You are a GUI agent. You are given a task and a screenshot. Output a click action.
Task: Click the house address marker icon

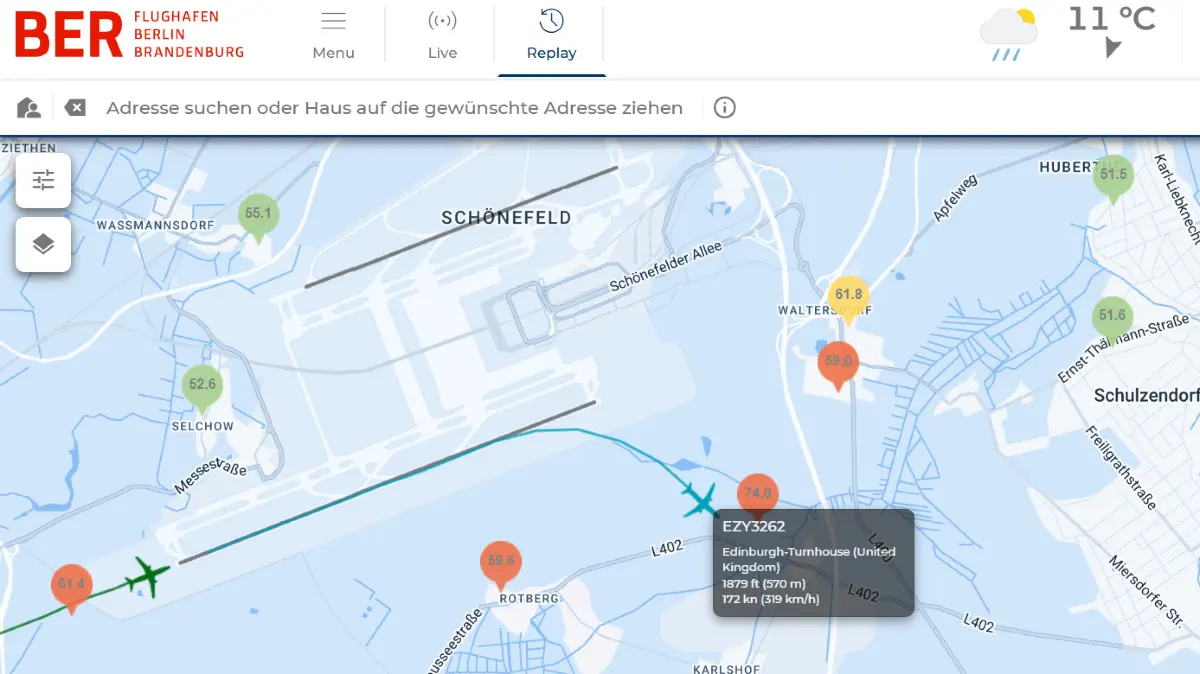coord(29,107)
